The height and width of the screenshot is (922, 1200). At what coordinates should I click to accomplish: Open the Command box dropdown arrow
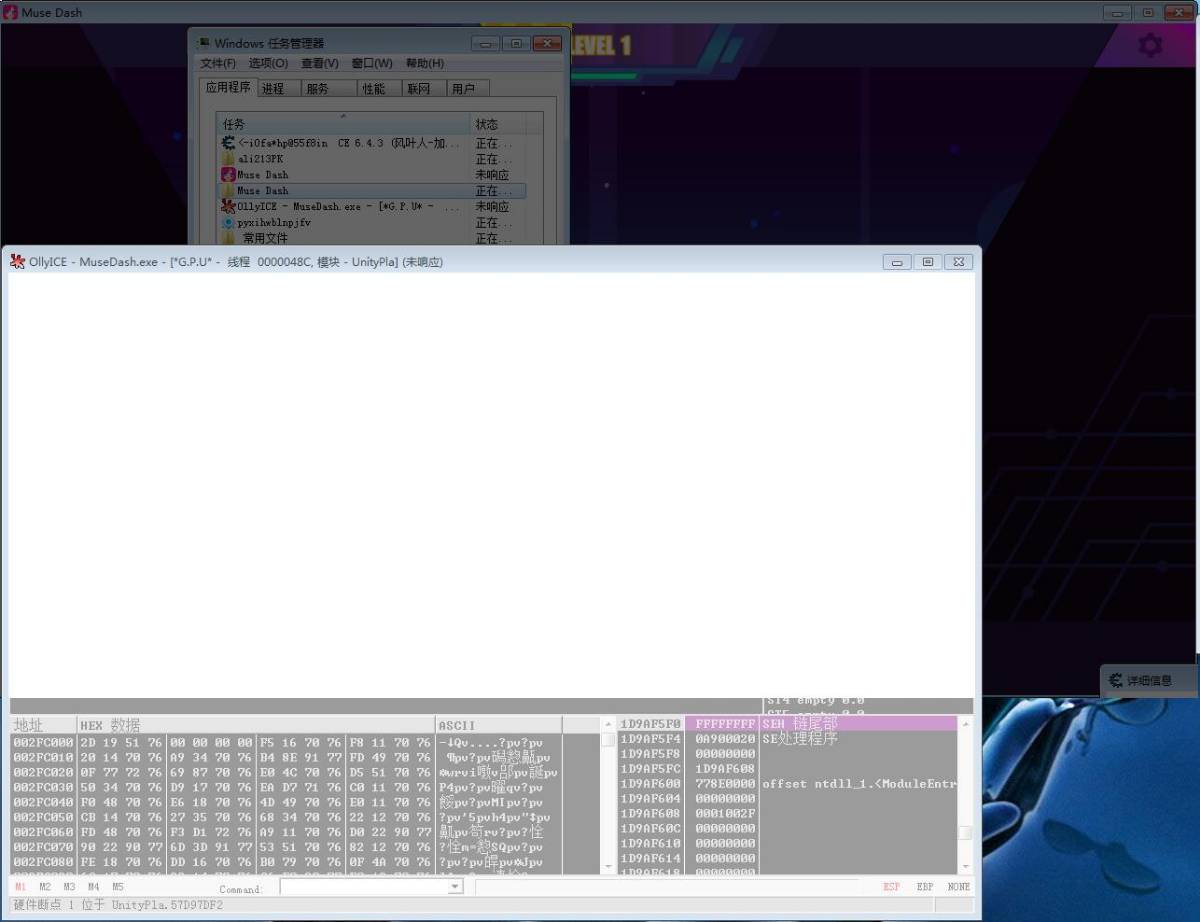coord(456,887)
